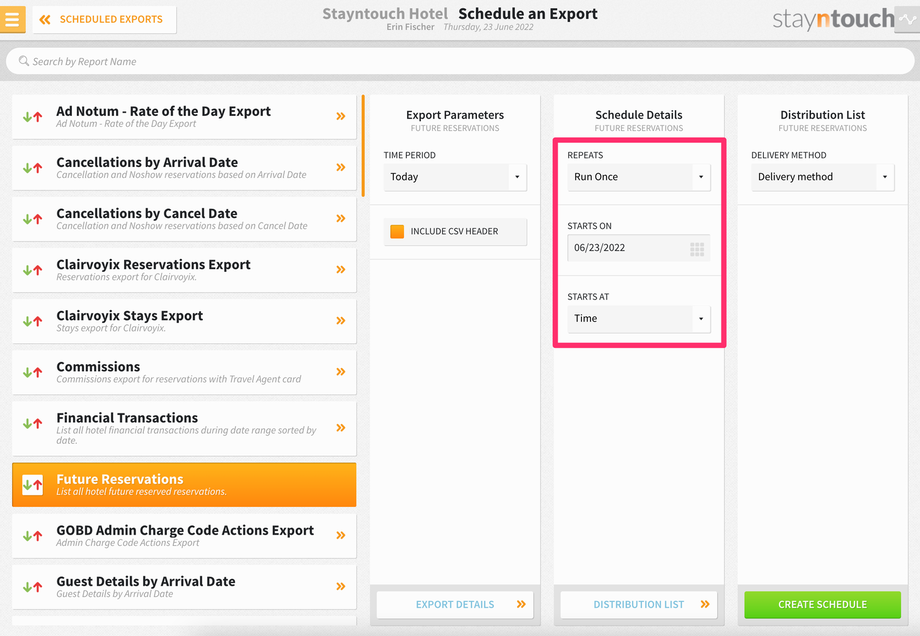The height and width of the screenshot is (636, 920).
Task: Open the calendar grid icon in Starts On
Action: tap(697, 249)
